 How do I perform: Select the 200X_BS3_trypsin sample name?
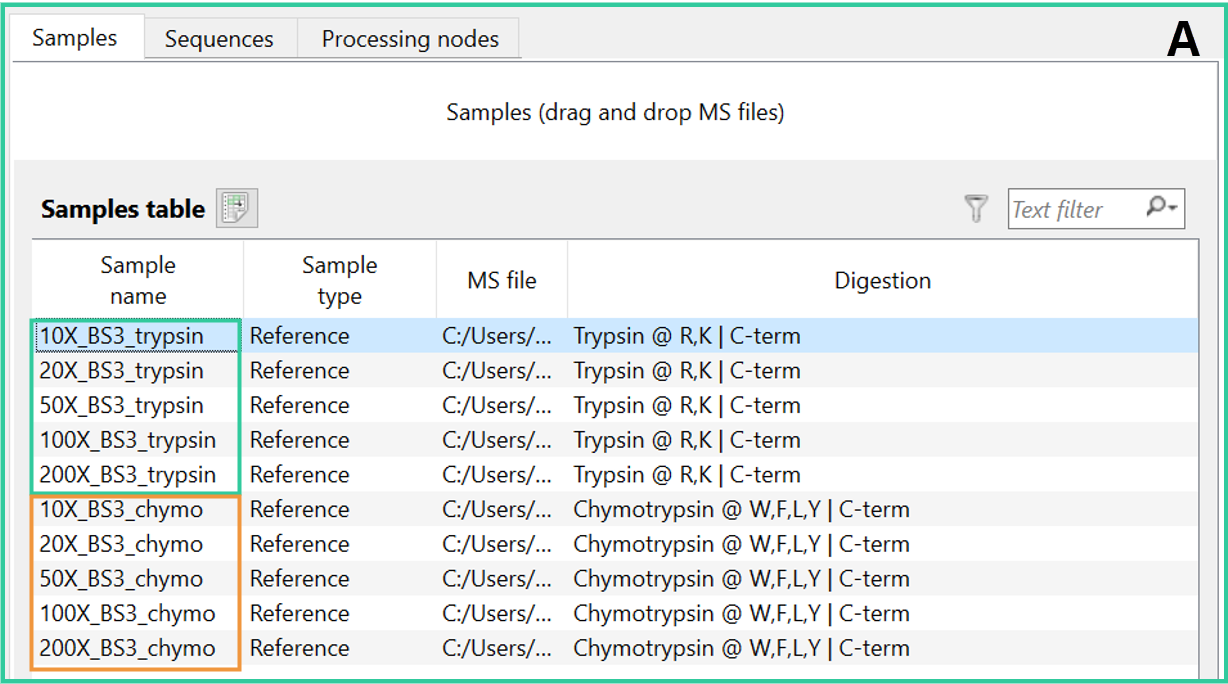[x=127, y=475]
